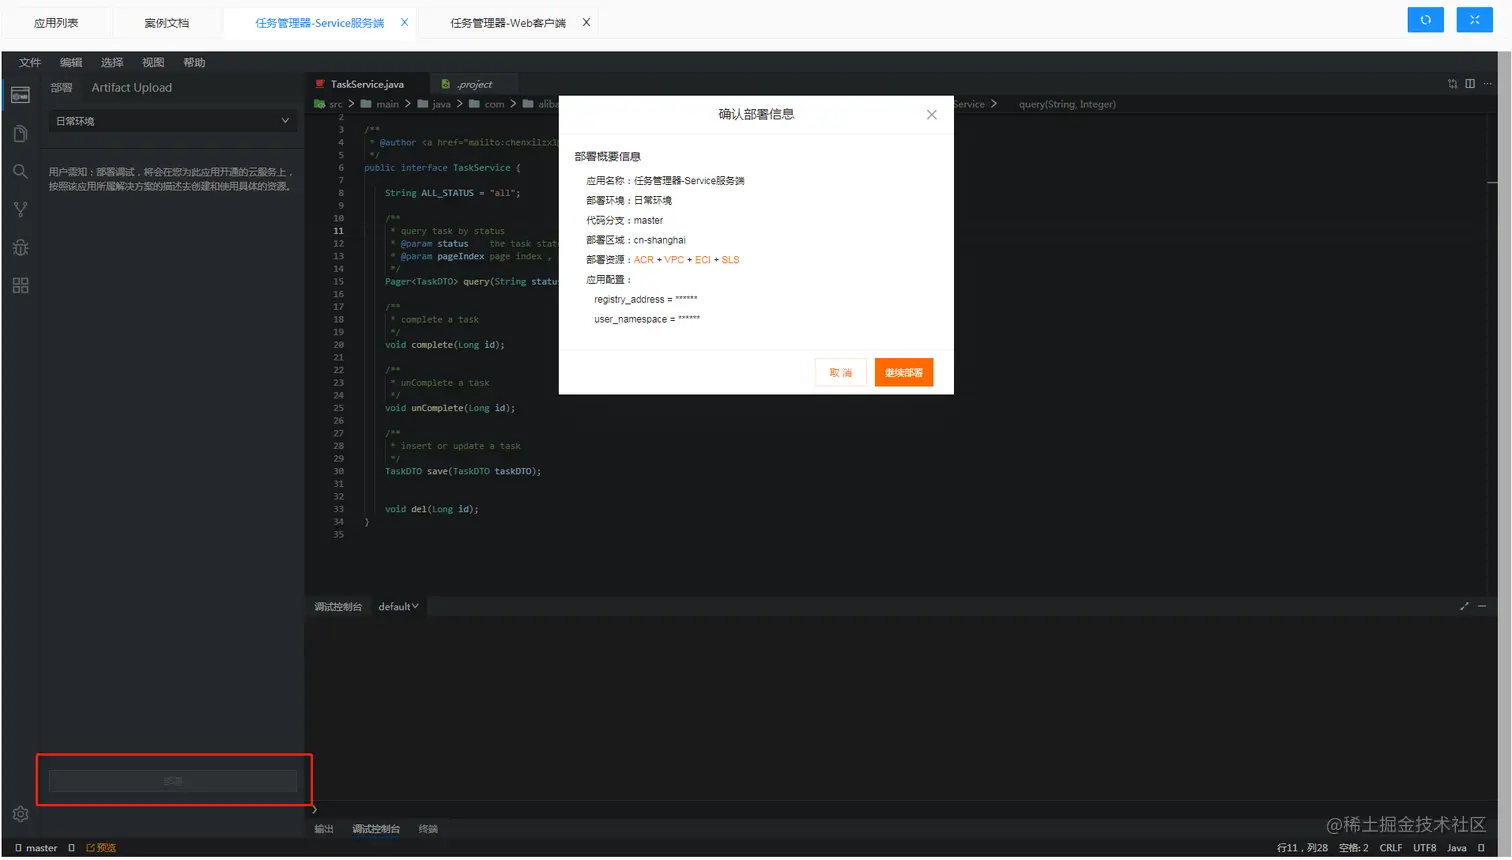Open the file explorer icon in the activity bar
The width and height of the screenshot is (1512, 860).
click(x=20, y=133)
